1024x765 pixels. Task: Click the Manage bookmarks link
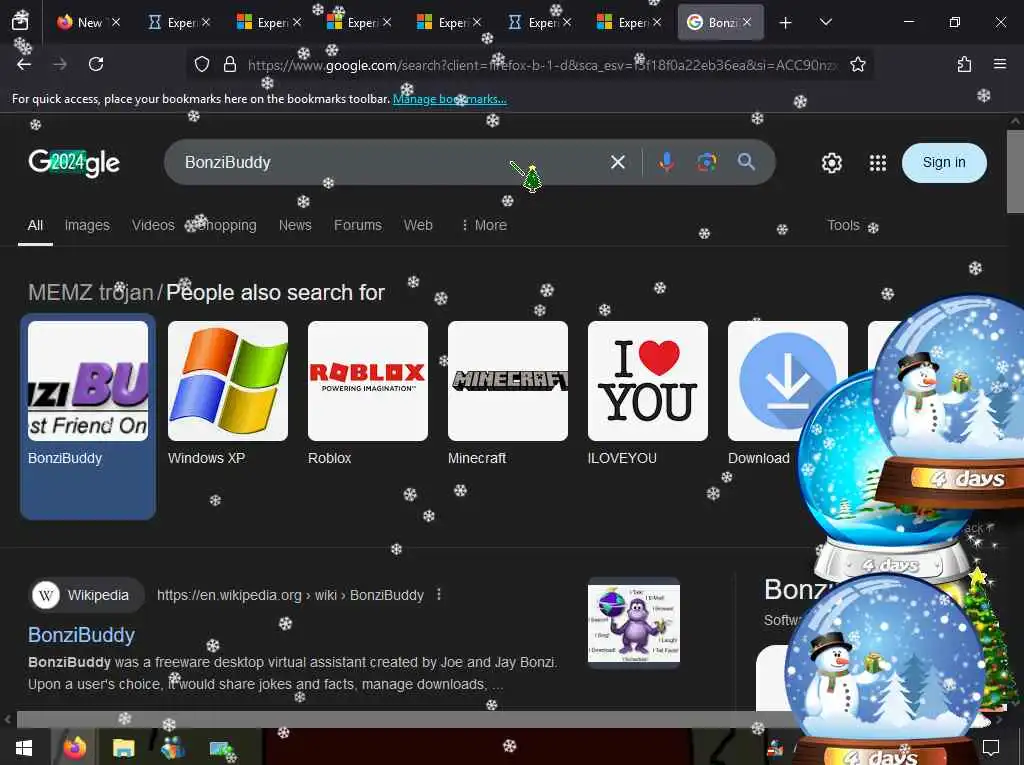pos(449,99)
